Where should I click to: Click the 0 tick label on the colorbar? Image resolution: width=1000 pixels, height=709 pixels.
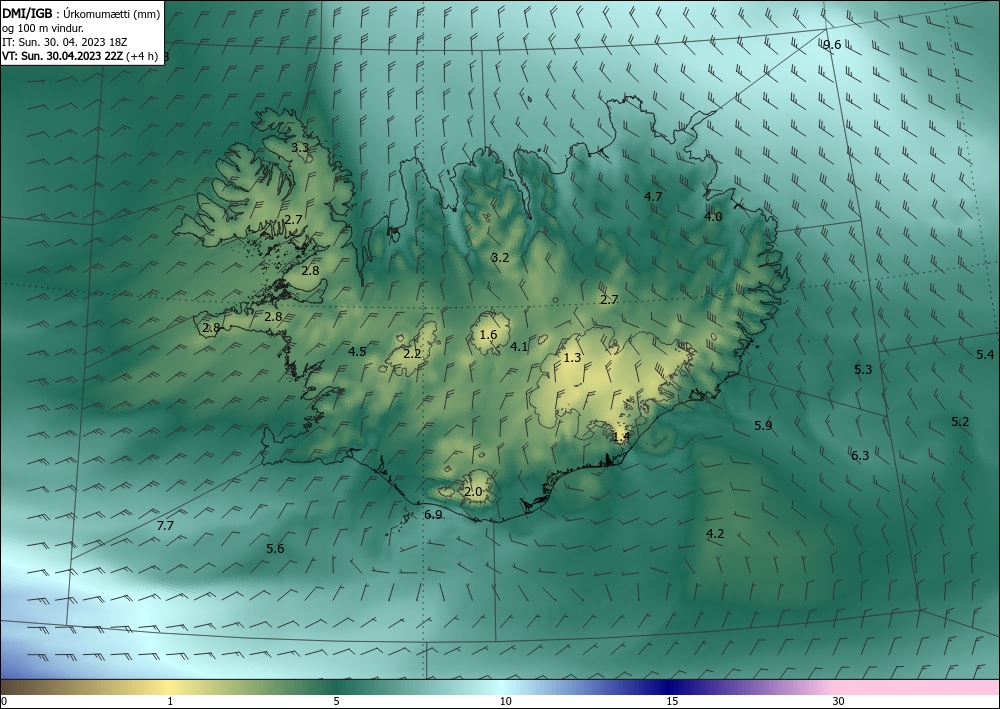(x=4, y=701)
